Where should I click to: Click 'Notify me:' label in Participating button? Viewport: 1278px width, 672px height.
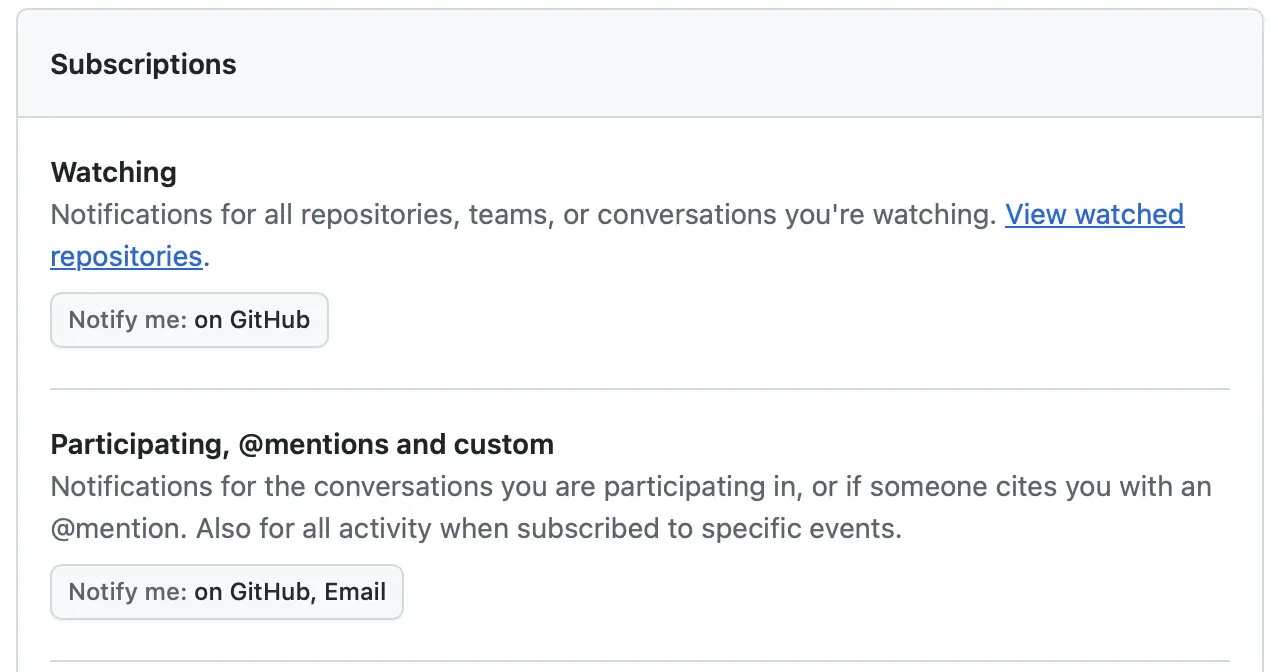pos(128,592)
